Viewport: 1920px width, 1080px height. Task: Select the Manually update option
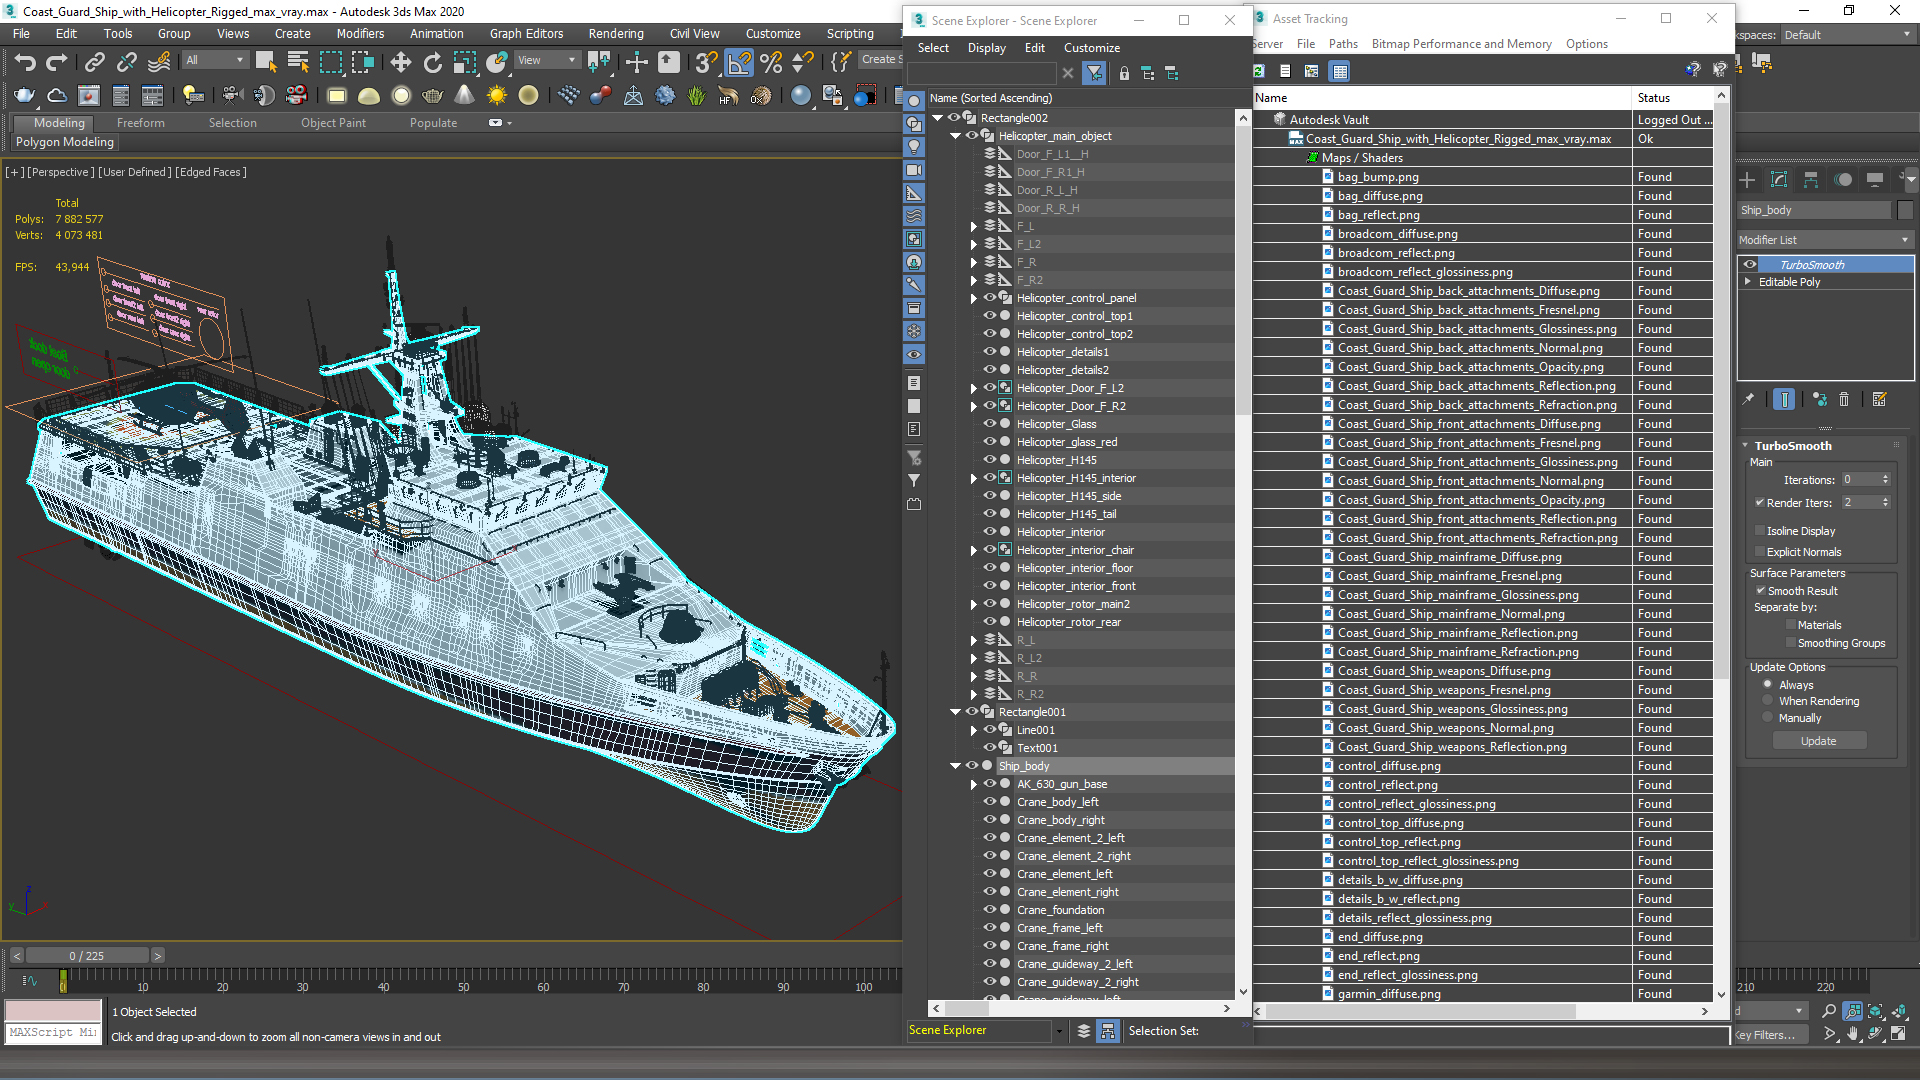pyautogui.click(x=1768, y=718)
